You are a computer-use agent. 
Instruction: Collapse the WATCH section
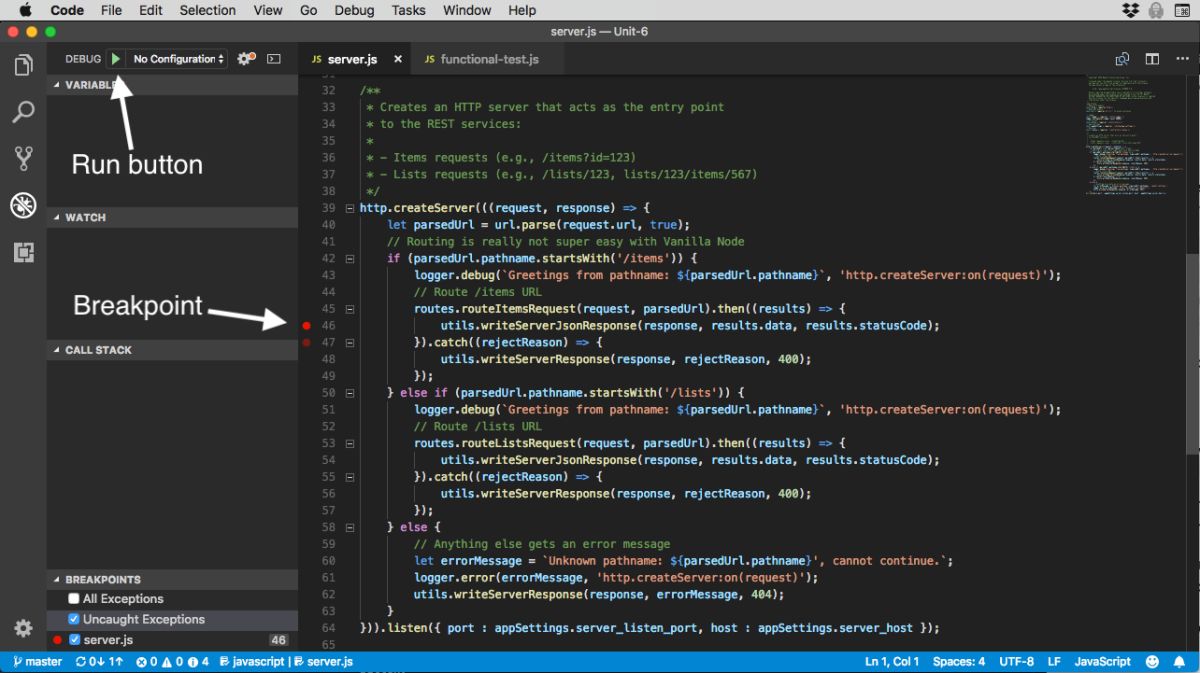(x=172, y=217)
